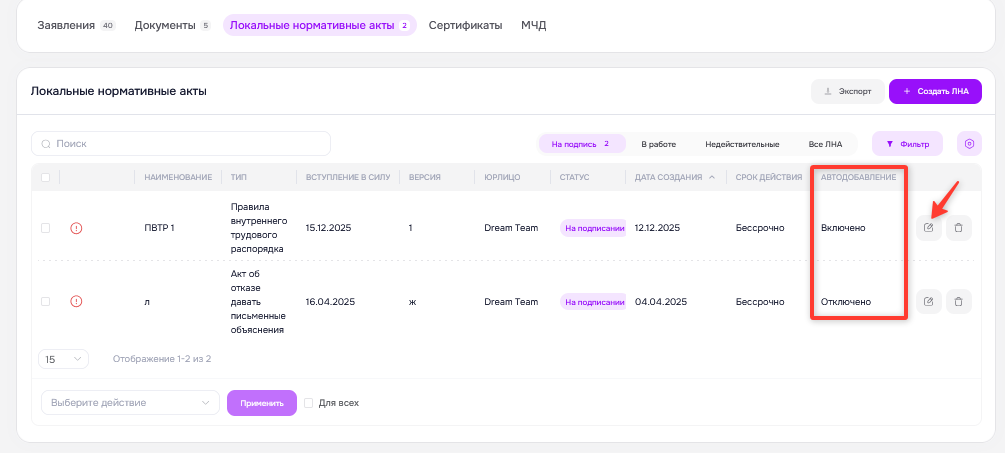This screenshot has width=1005, height=453.
Task: Click the Тип column header
Action: pos(238,177)
